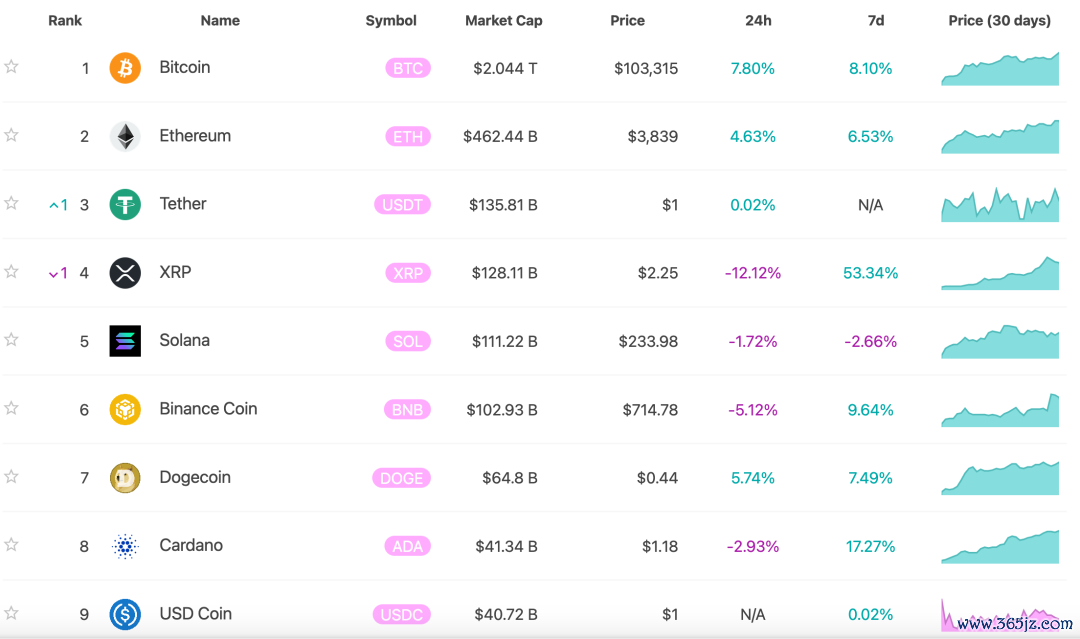Screen dimensions: 1080x639
Task: Open the XRP name link
Action: 175,272
